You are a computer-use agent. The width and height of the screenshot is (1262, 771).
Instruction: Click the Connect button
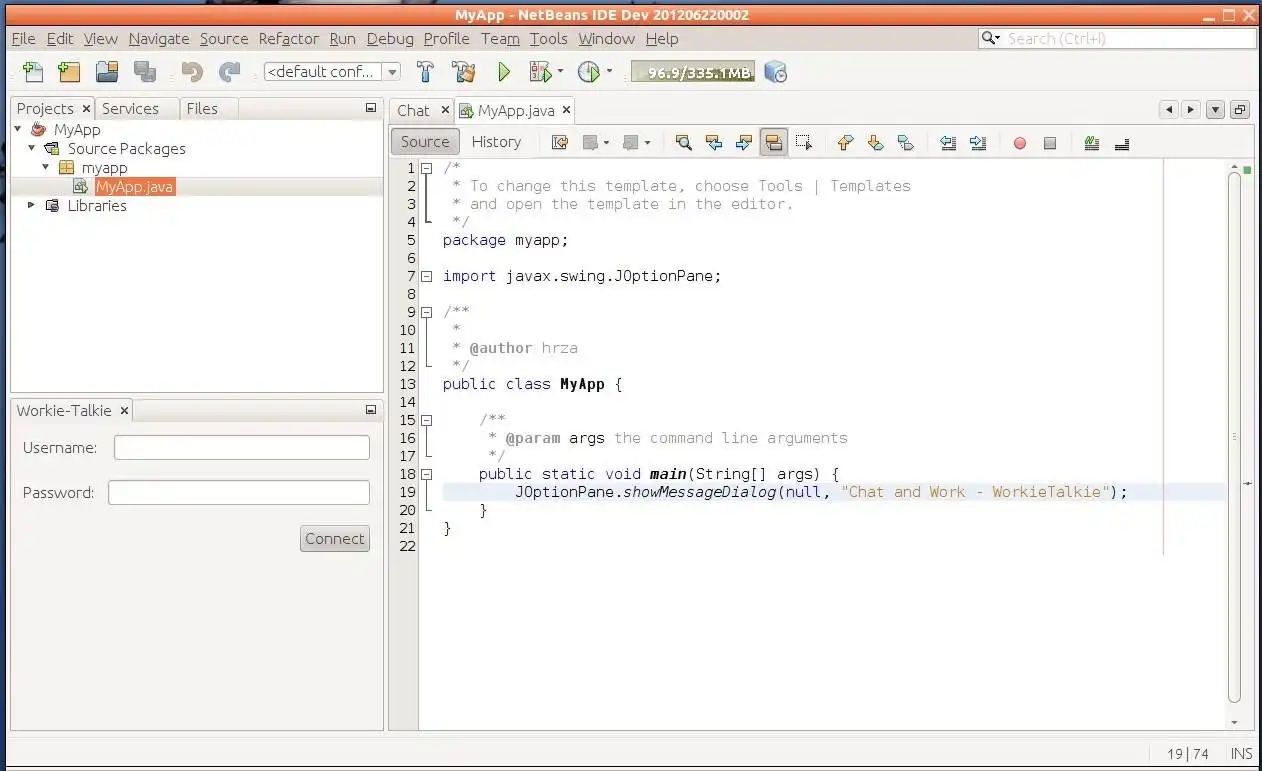point(335,538)
